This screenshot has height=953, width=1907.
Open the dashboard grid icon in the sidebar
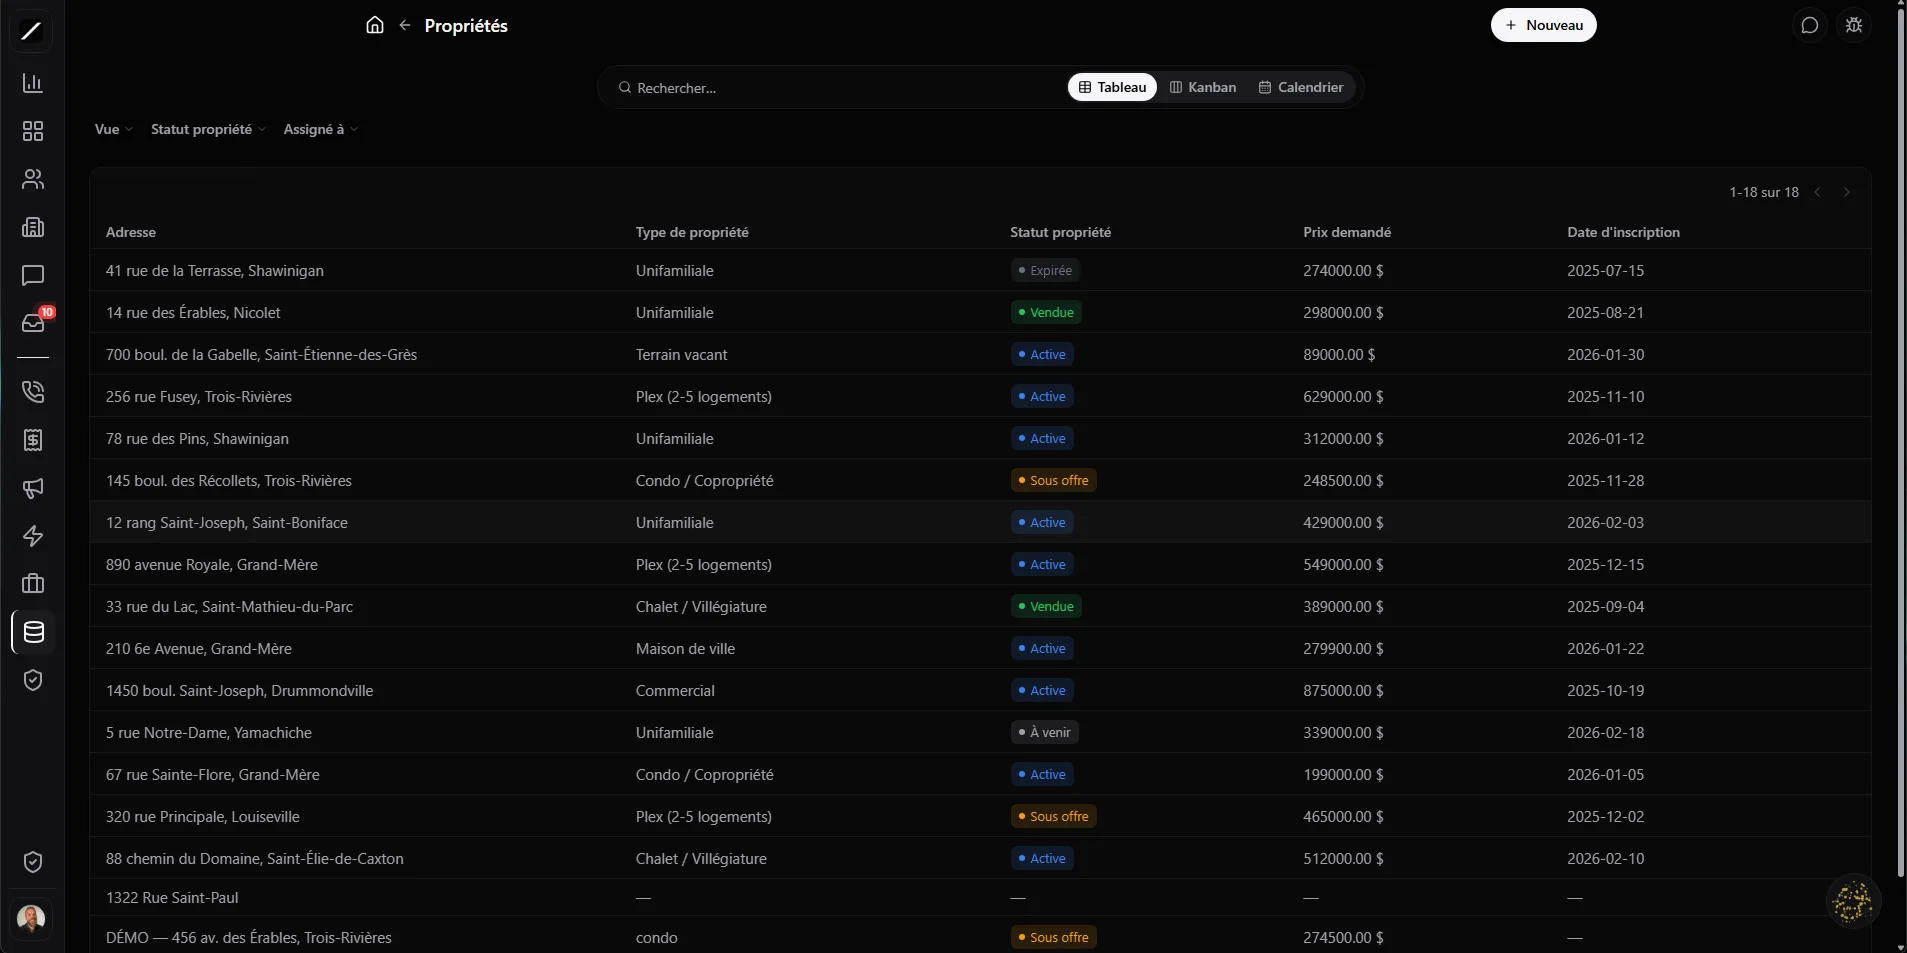[33, 131]
